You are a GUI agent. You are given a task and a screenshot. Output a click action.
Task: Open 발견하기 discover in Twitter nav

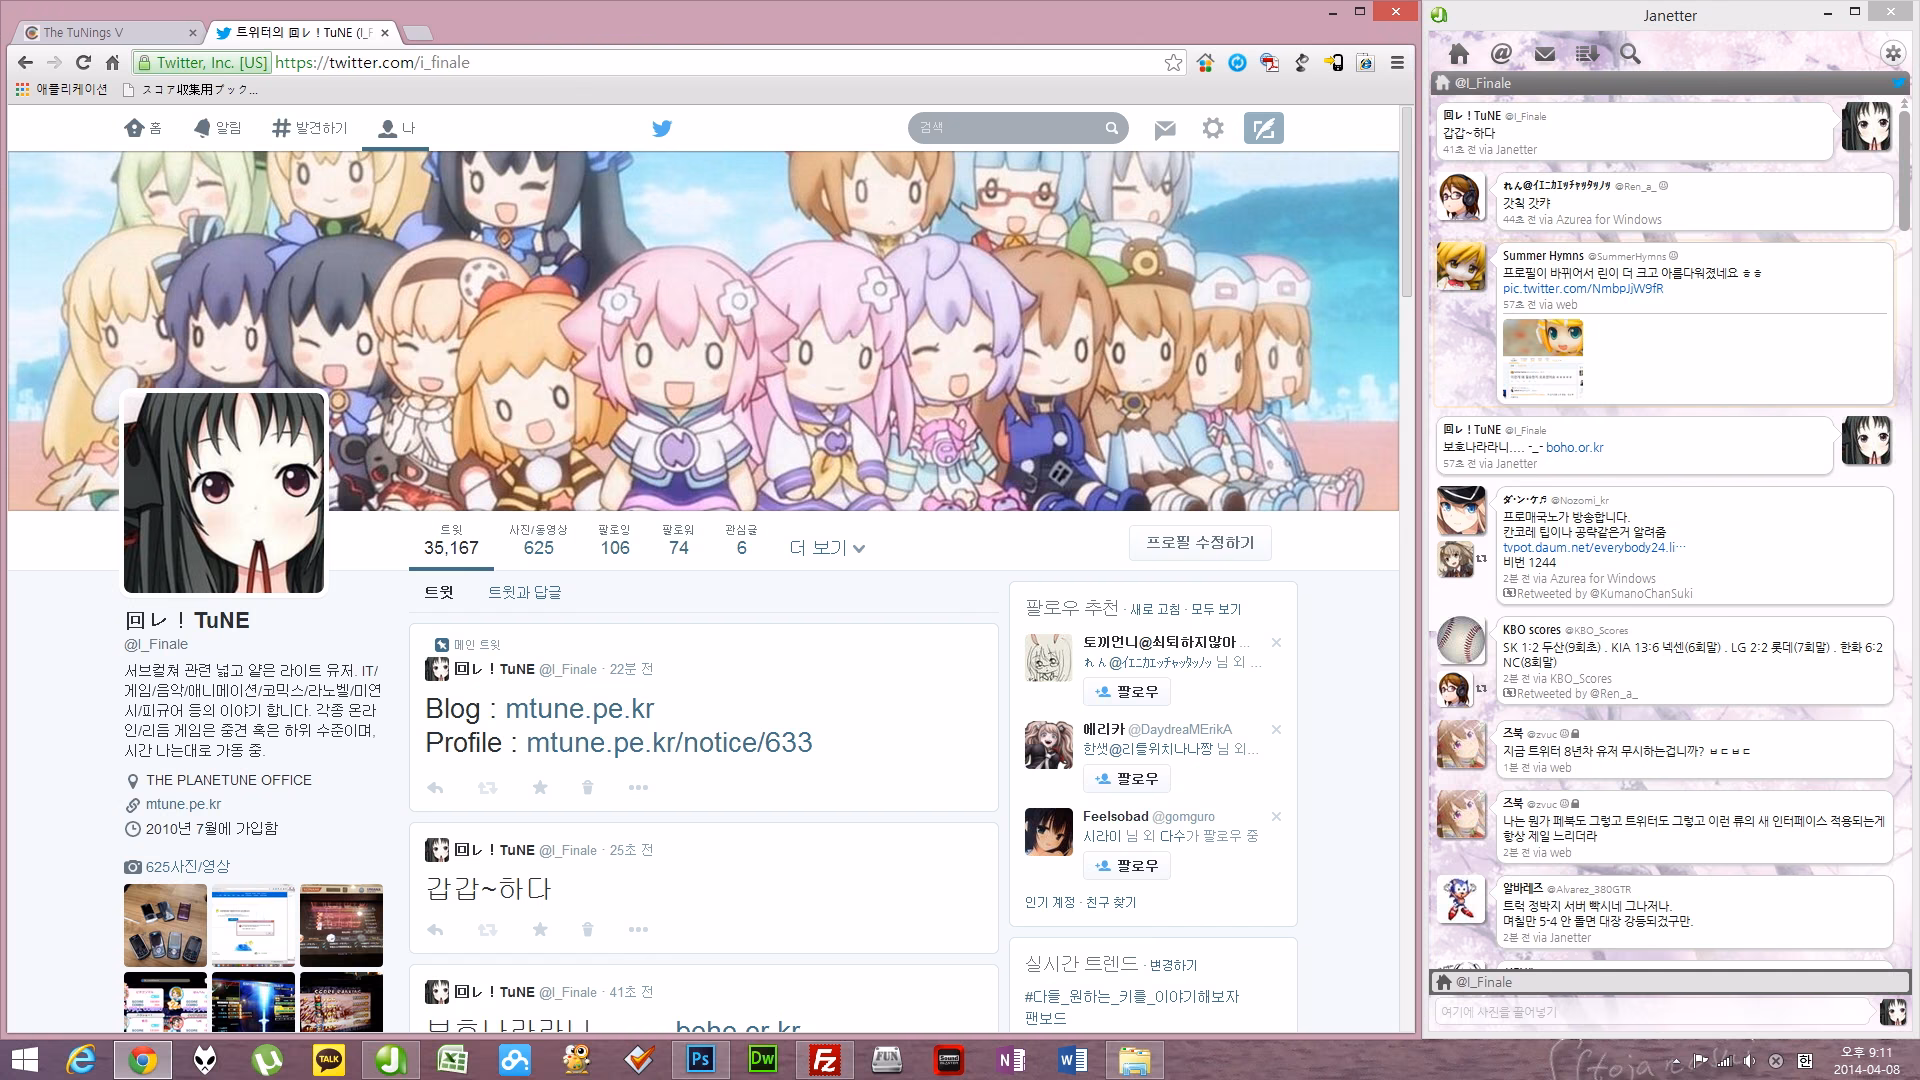pos(309,128)
